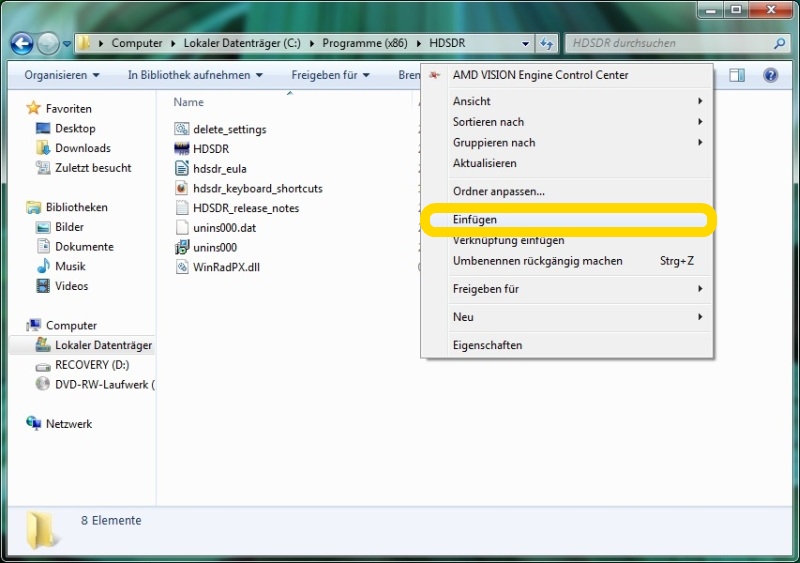800x563 pixels.
Task: Select RECOVERY (D:) drive in sidebar
Action: 91,365
